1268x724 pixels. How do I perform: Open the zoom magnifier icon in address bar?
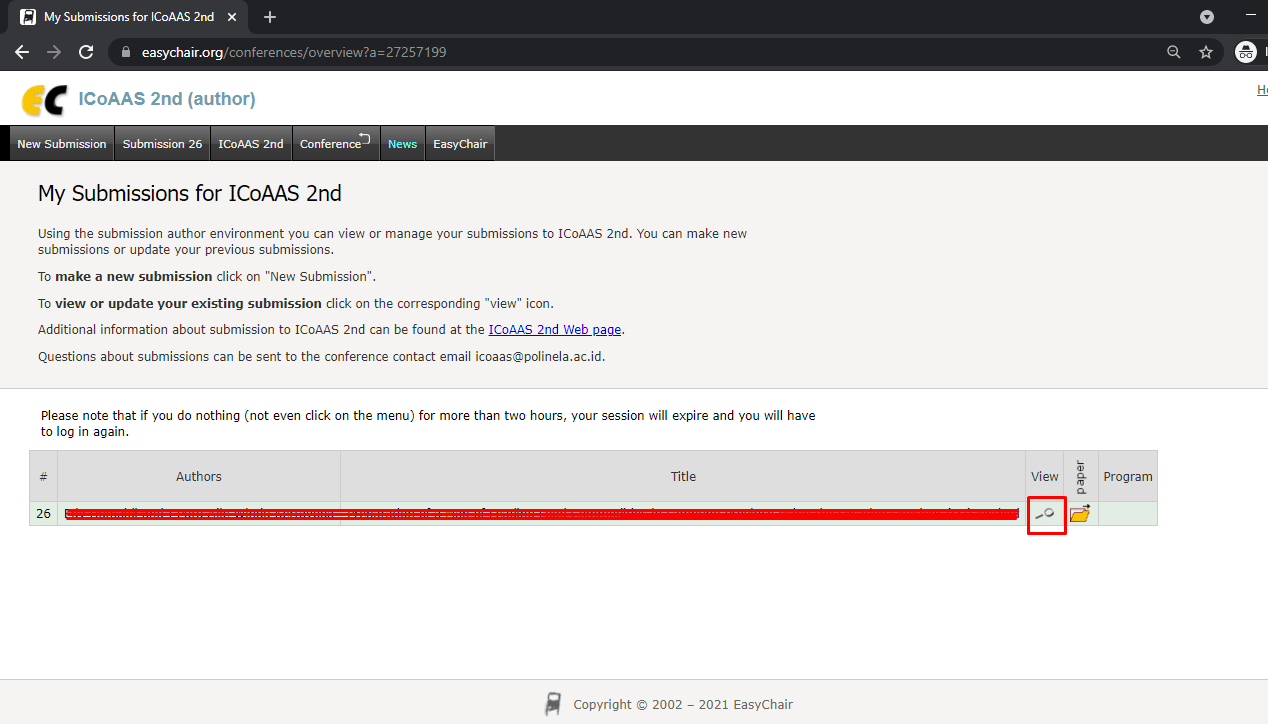tap(1174, 52)
